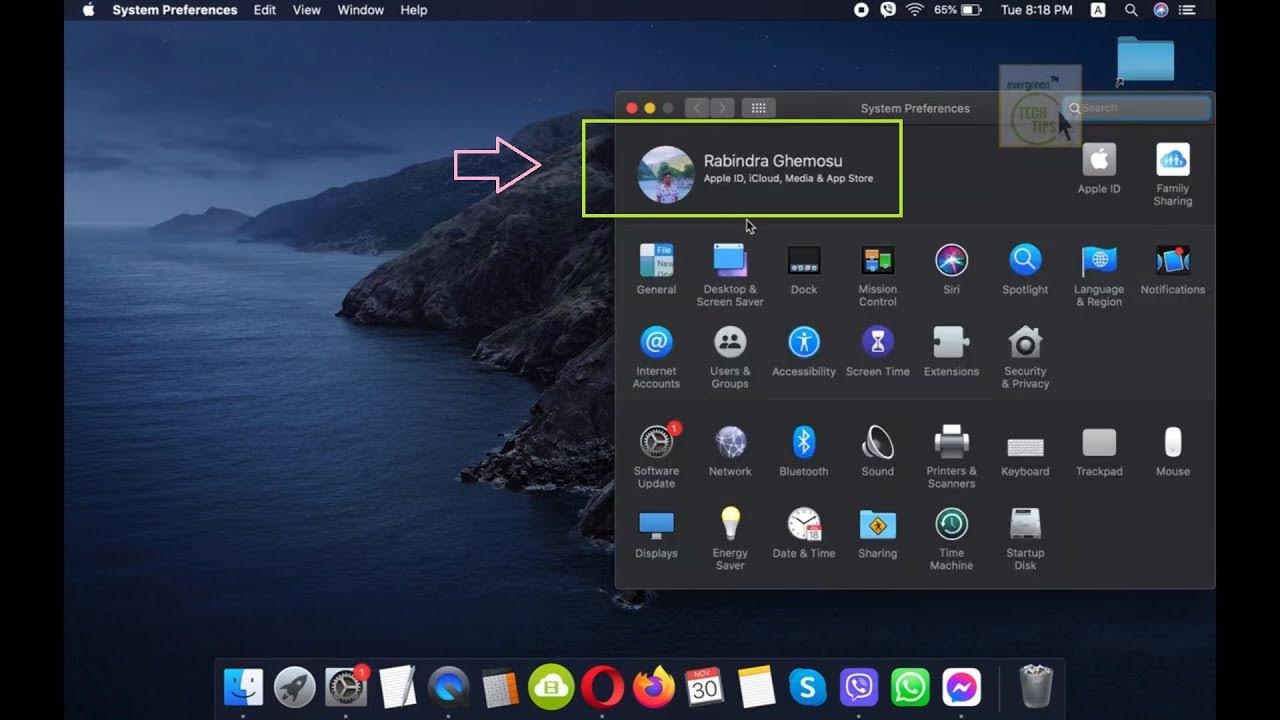Open WhatsApp from the Dock
This screenshot has width=1280, height=720.
pyautogui.click(x=910, y=687)
